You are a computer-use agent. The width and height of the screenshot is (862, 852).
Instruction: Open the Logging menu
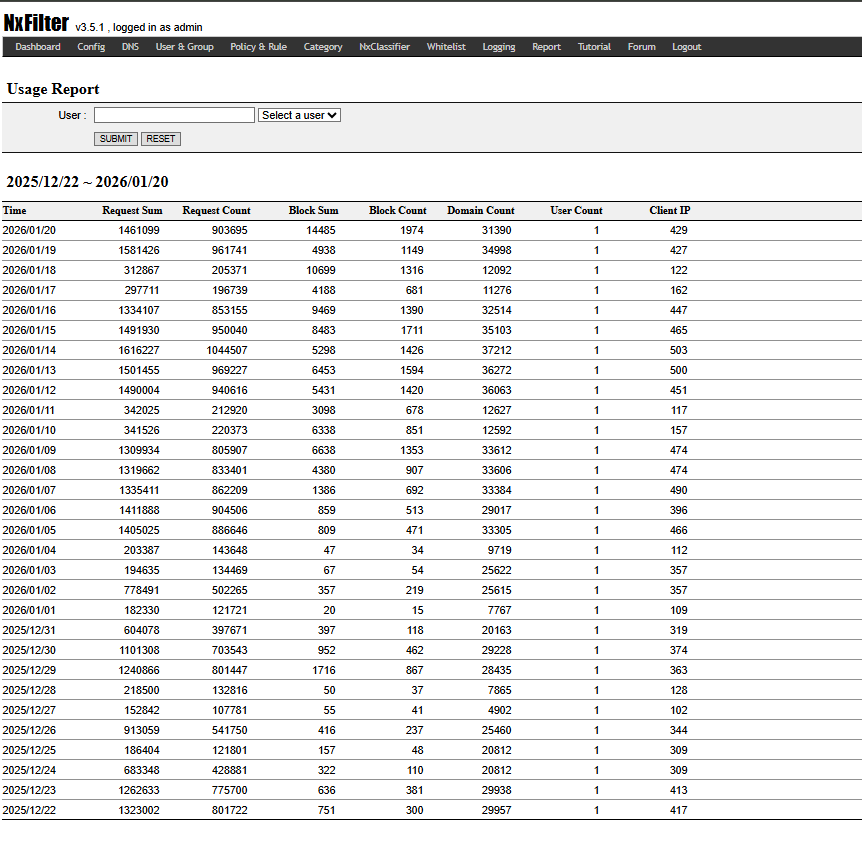pos(499,47)
